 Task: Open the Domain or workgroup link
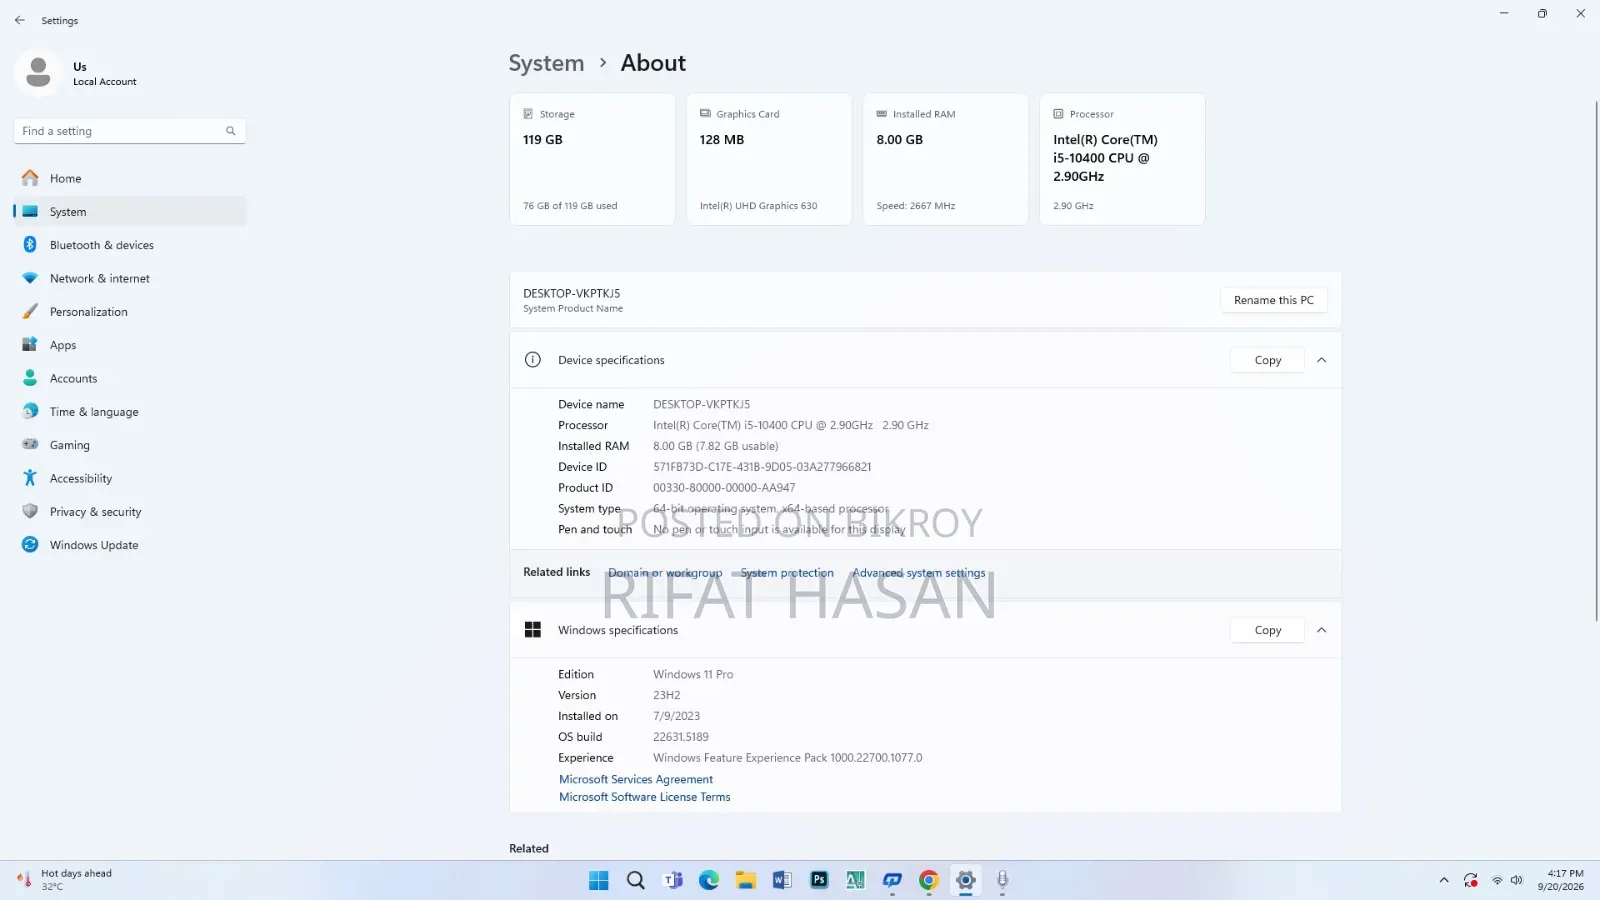pos(665,573)
